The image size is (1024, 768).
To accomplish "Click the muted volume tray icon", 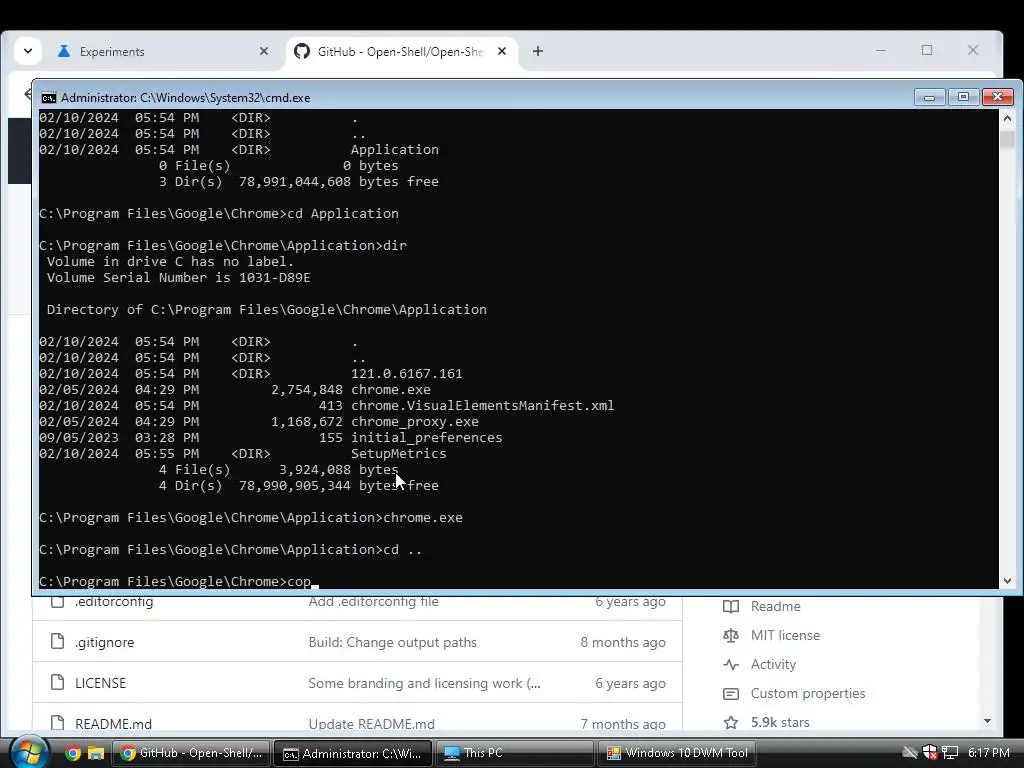I will click(910, 753).
